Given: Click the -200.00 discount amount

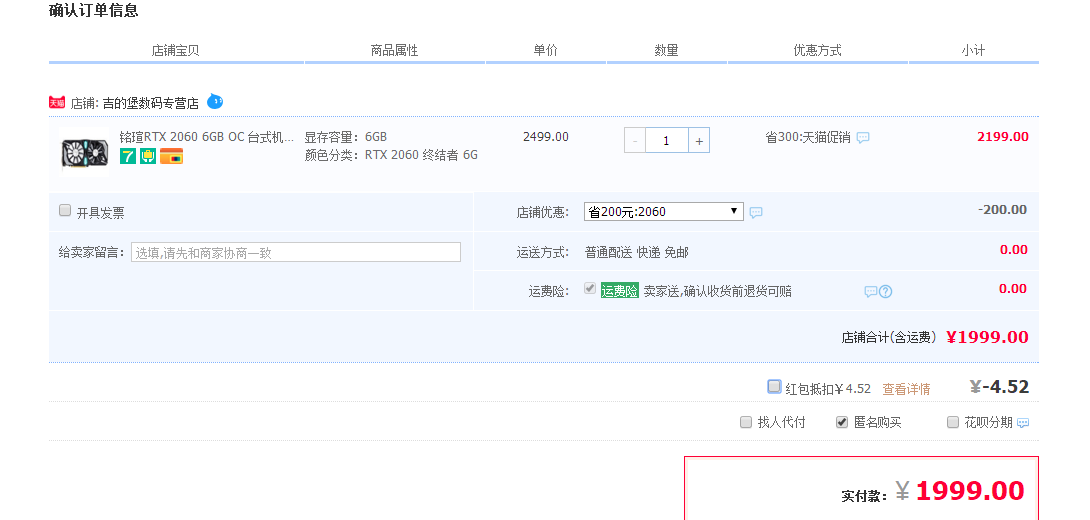Looking at the screenshot, I should 1002,210.
